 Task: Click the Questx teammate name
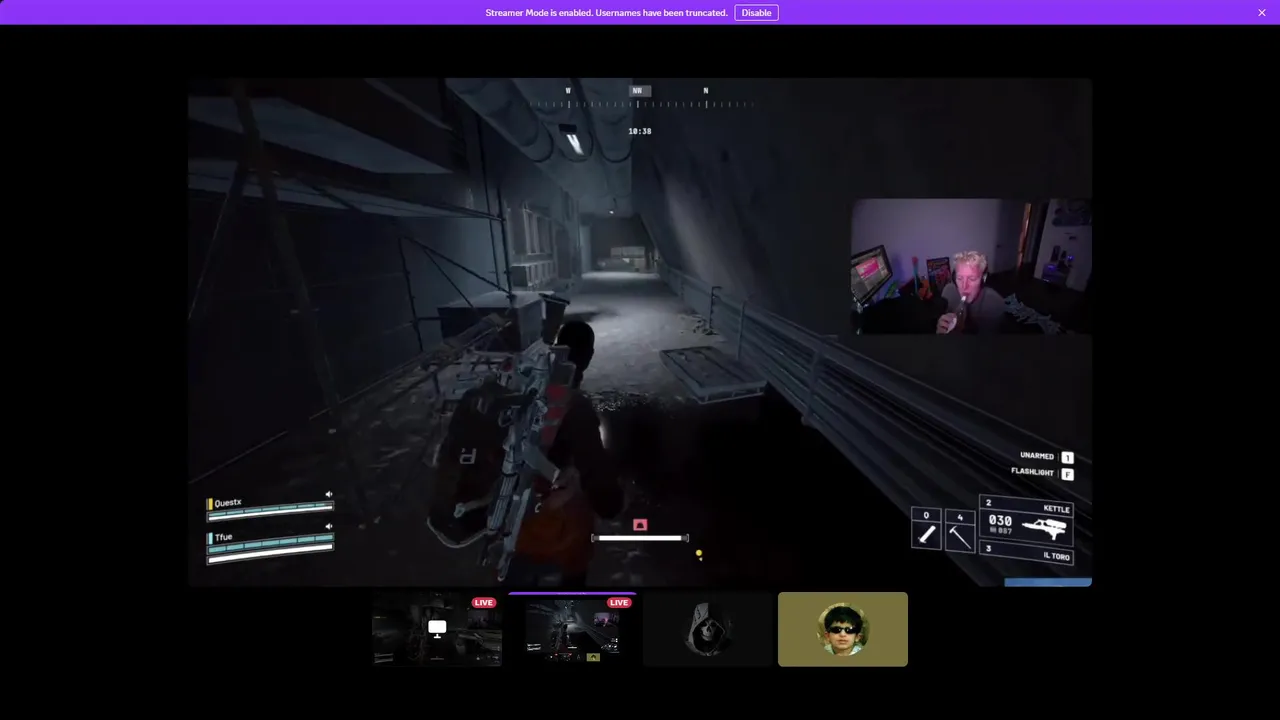click(x=228, y=503)
